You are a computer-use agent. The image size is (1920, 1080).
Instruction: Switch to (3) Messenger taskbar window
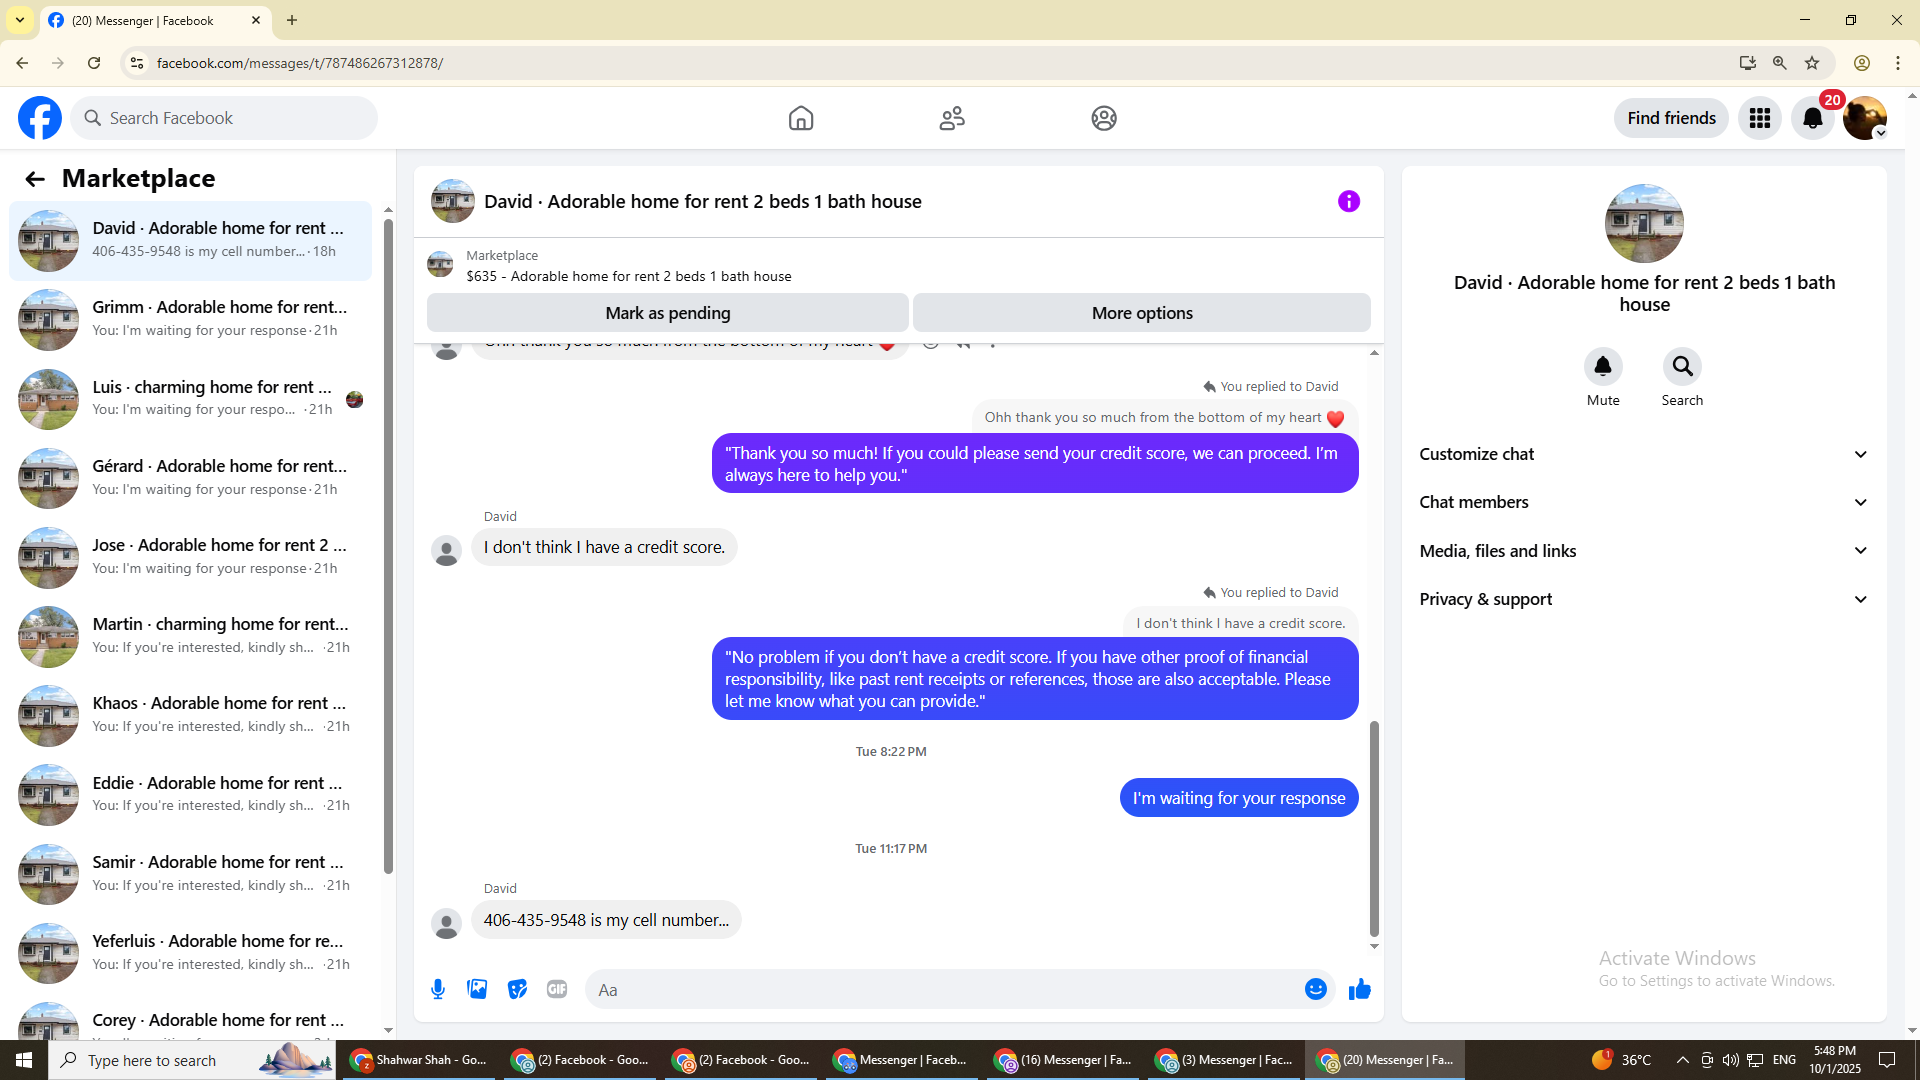[1226, 1060]
